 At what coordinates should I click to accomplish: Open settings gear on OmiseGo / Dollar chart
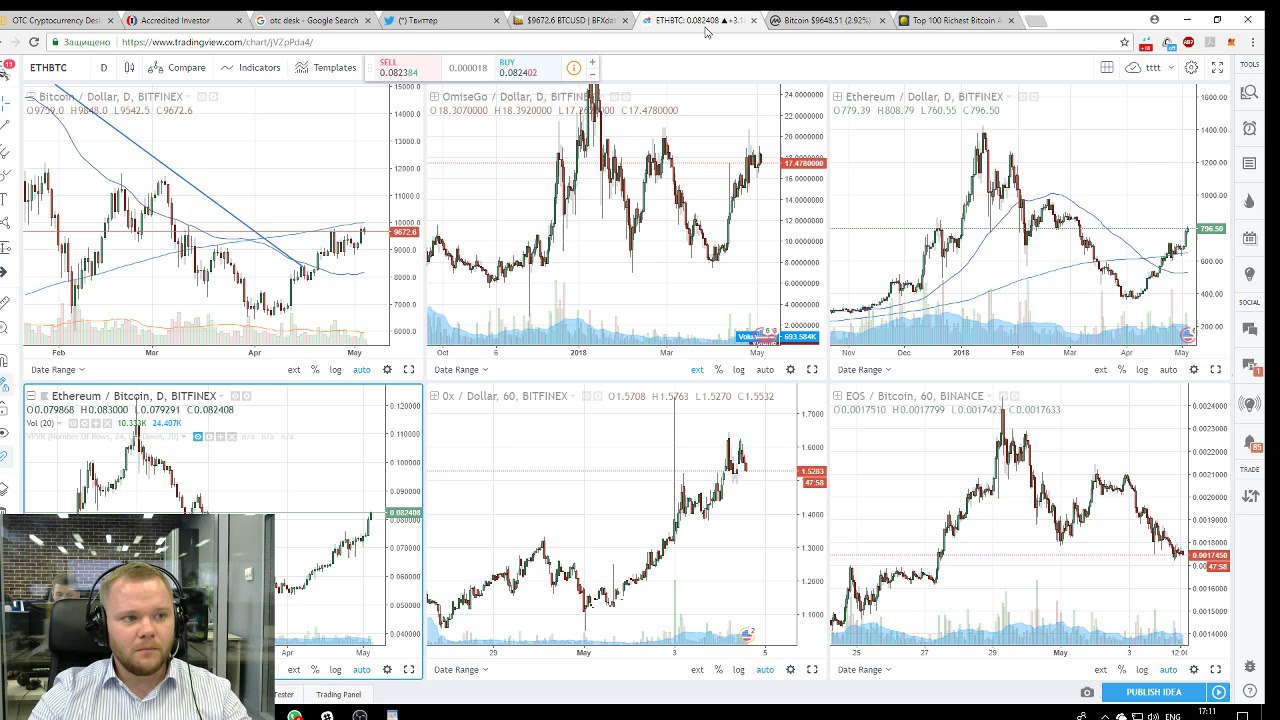click(x=790, y=370)
